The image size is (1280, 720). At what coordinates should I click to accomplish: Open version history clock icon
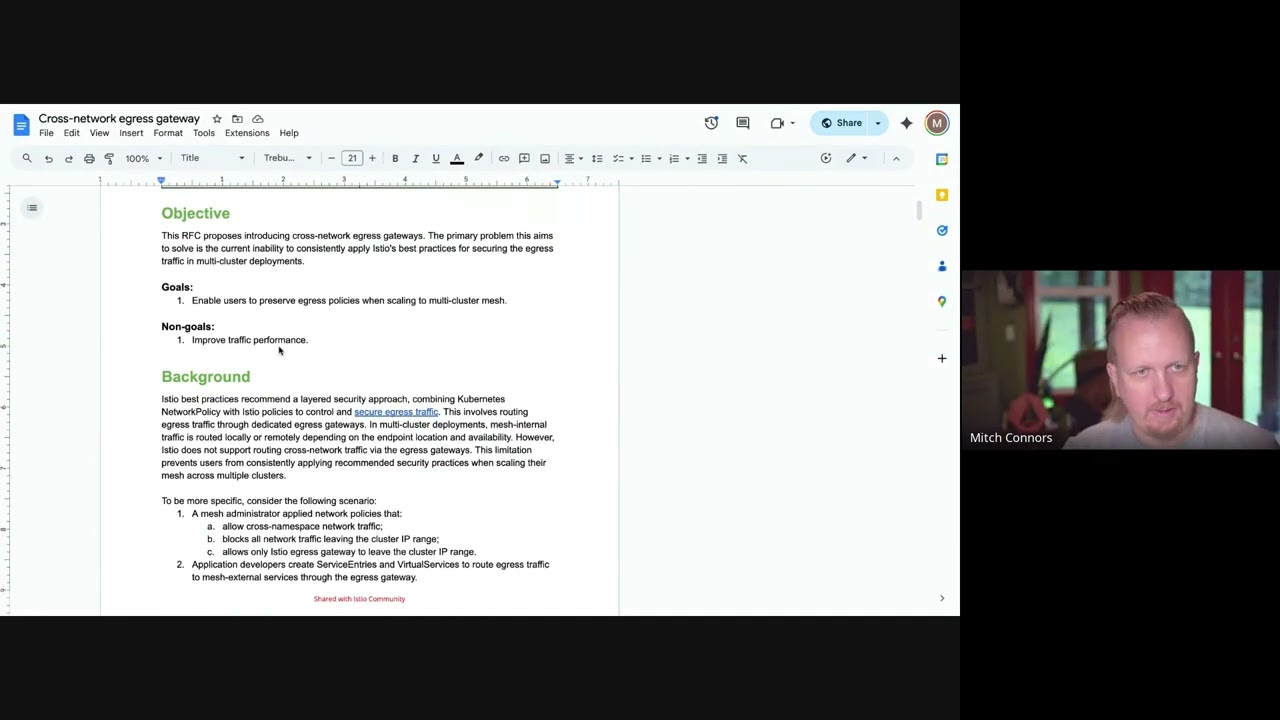[711, 123]
